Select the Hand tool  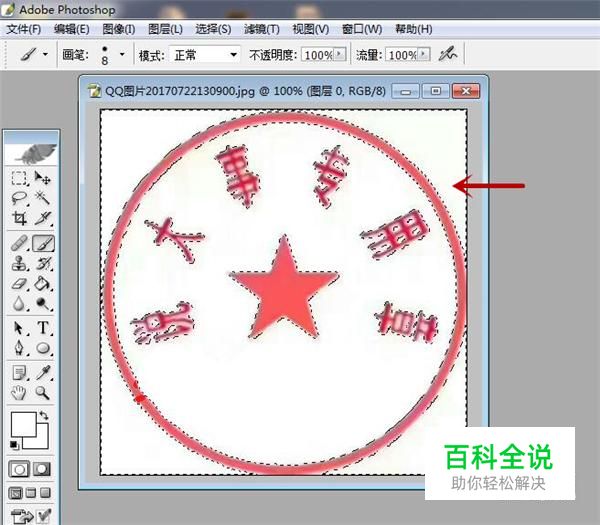click(x=19, y=393)
